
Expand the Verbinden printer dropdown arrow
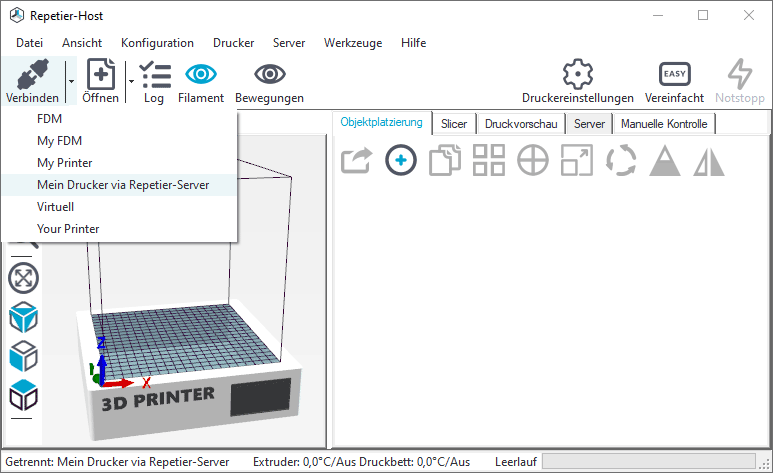71,81
